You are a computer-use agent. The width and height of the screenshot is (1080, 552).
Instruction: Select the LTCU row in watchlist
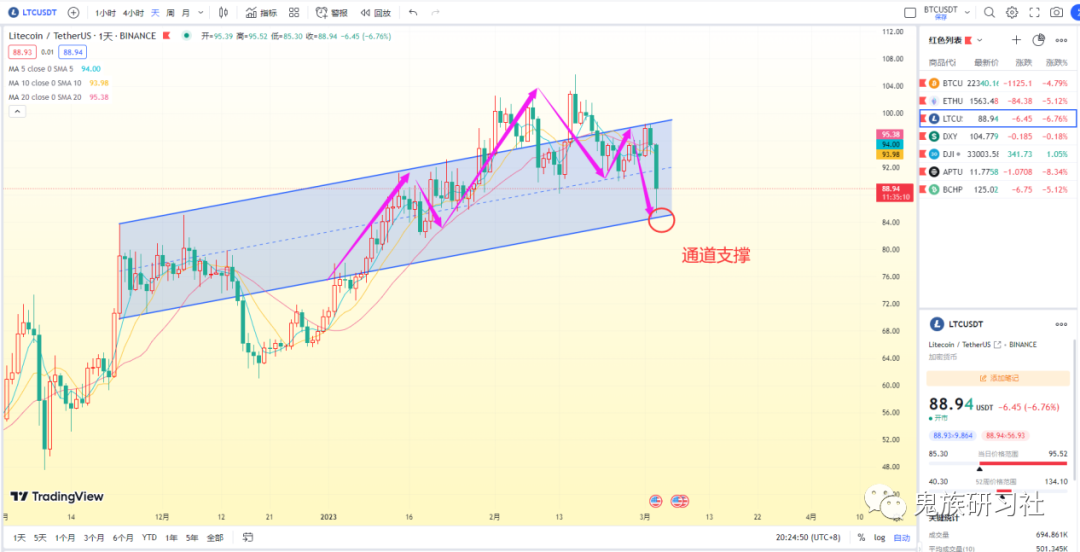click(997, 119)
